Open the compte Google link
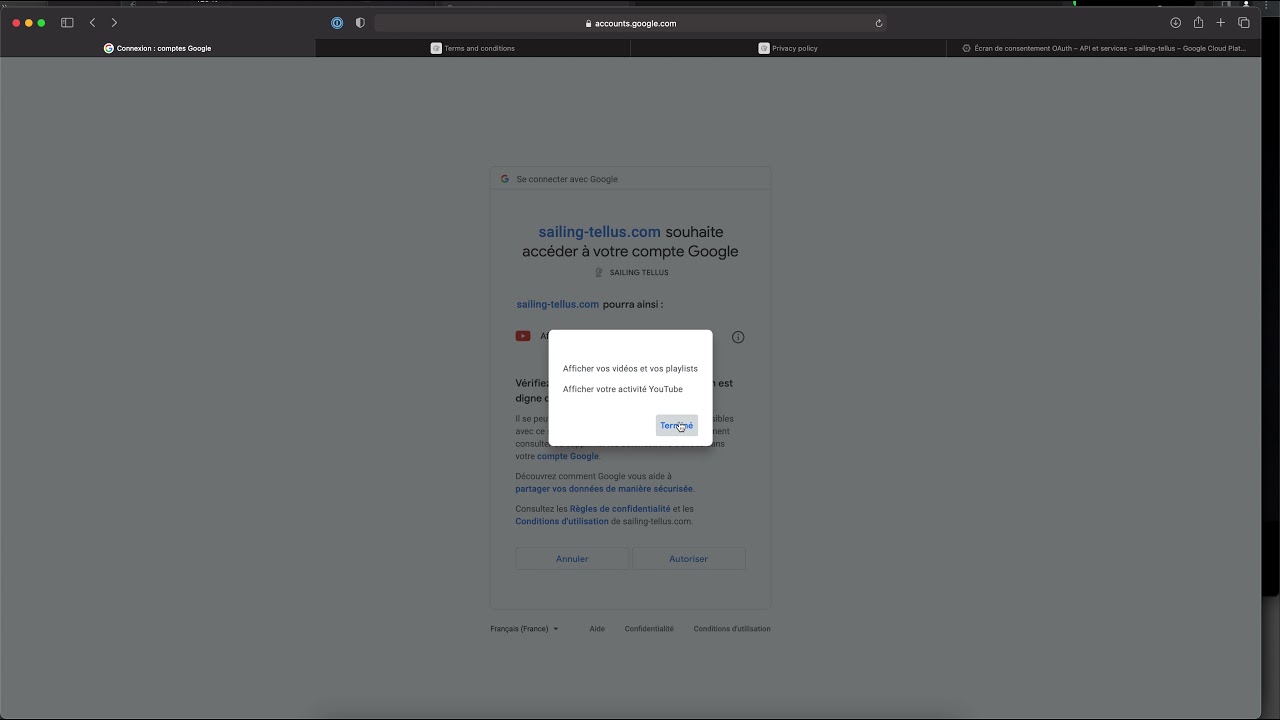The image size is (1280, 720). [568, 456]
